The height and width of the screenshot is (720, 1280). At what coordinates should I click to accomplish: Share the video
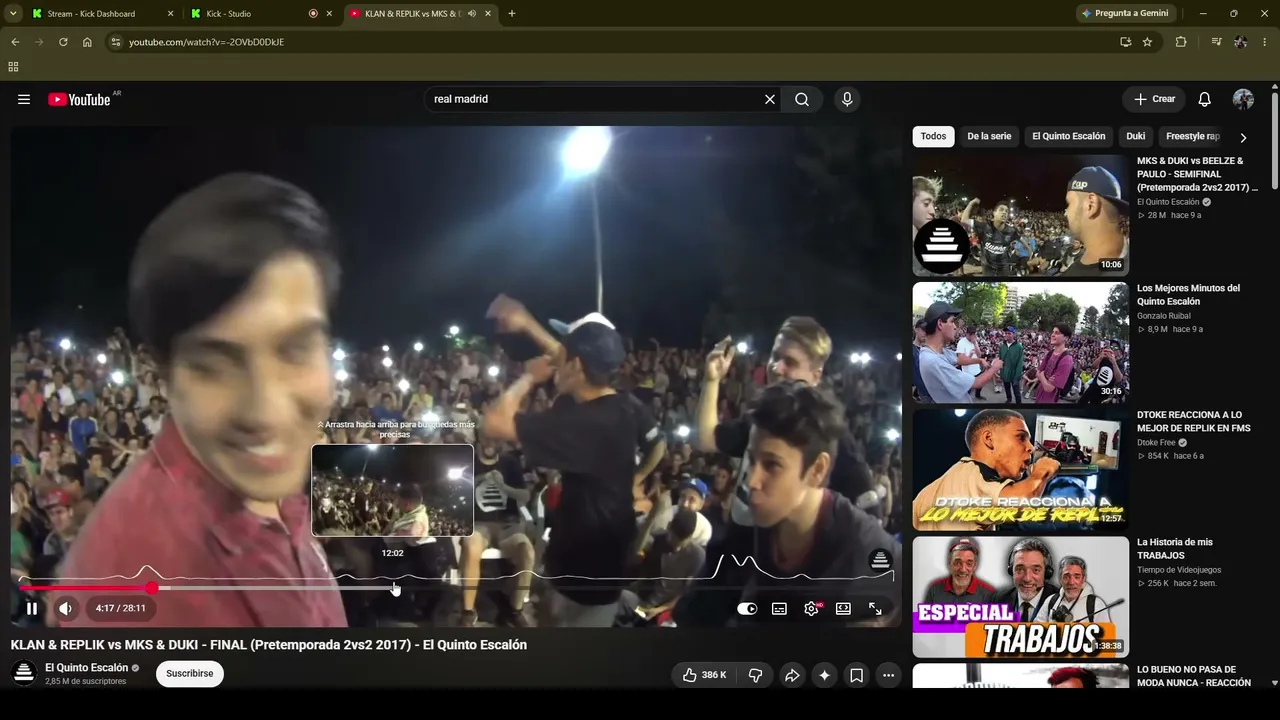click(x=792, y=675)
